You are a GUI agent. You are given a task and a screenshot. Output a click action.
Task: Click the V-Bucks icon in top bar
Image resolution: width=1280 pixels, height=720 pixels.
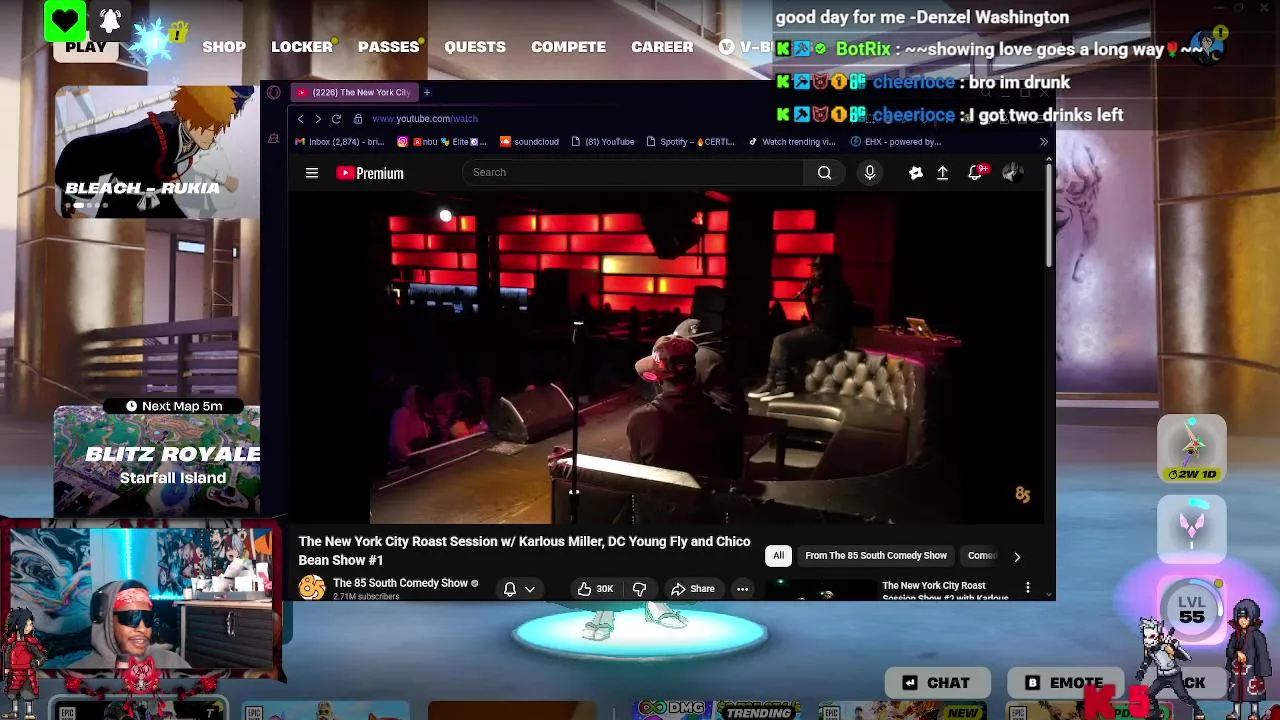click(x=727, y=47)
